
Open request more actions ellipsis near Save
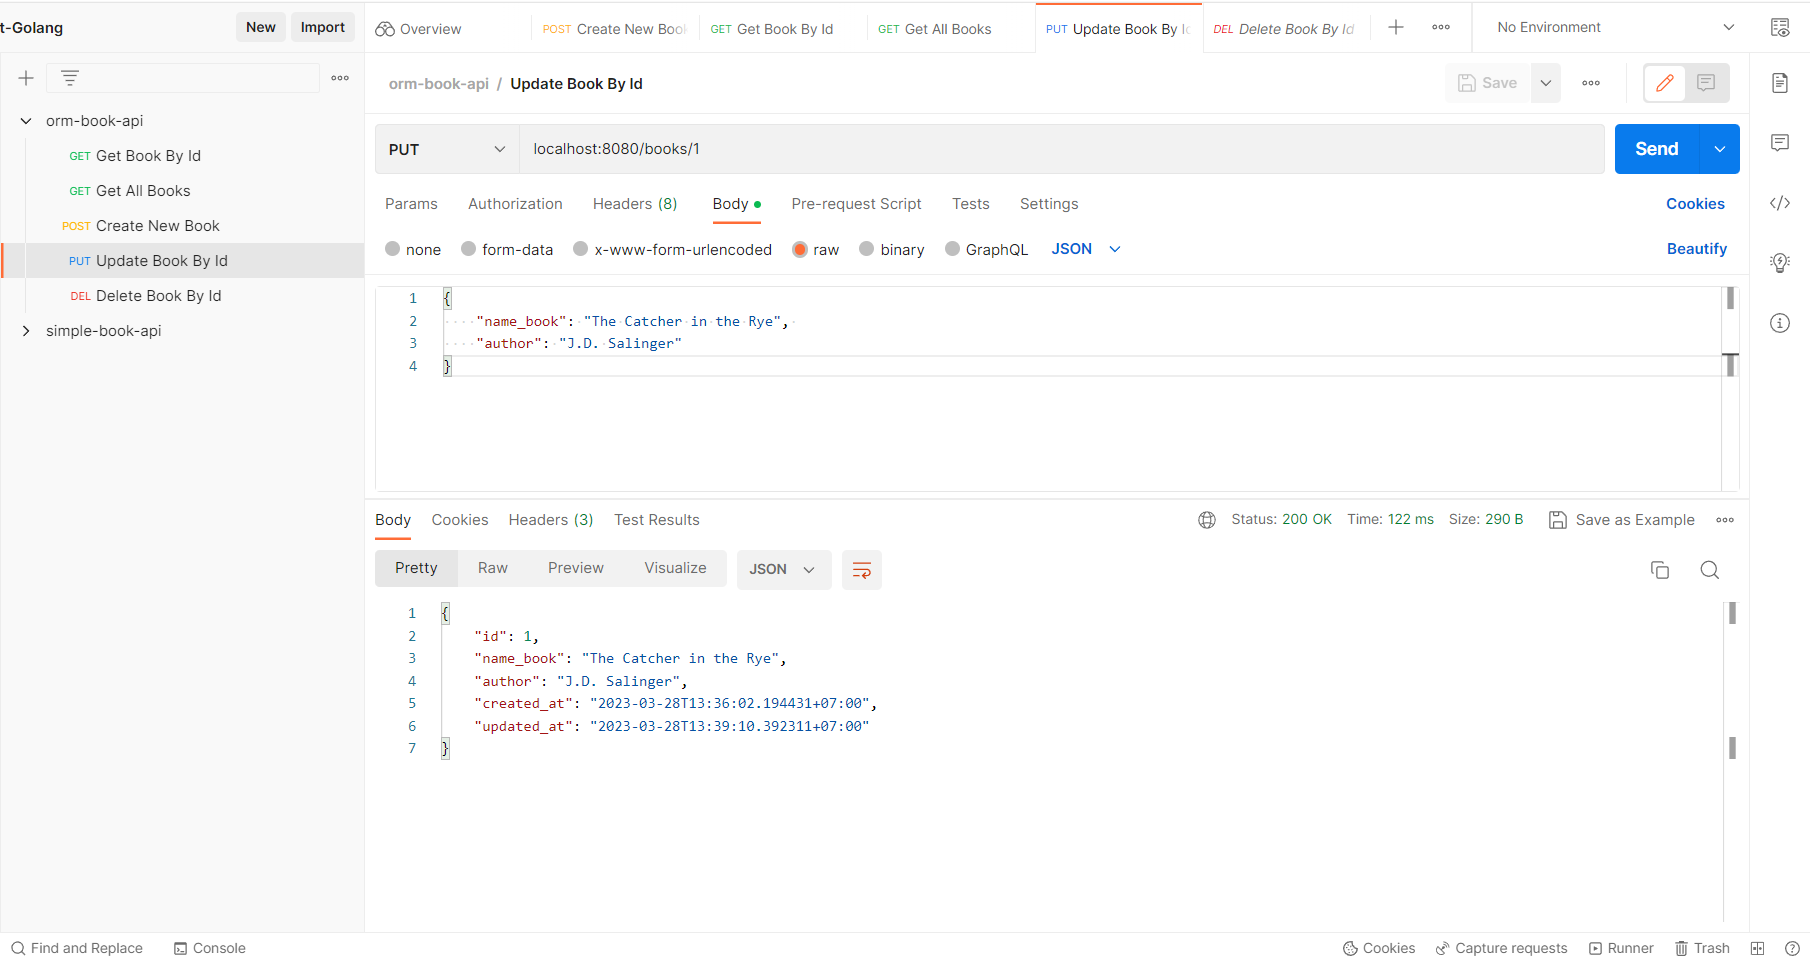pyautogui.click(x=1591, y=83)
